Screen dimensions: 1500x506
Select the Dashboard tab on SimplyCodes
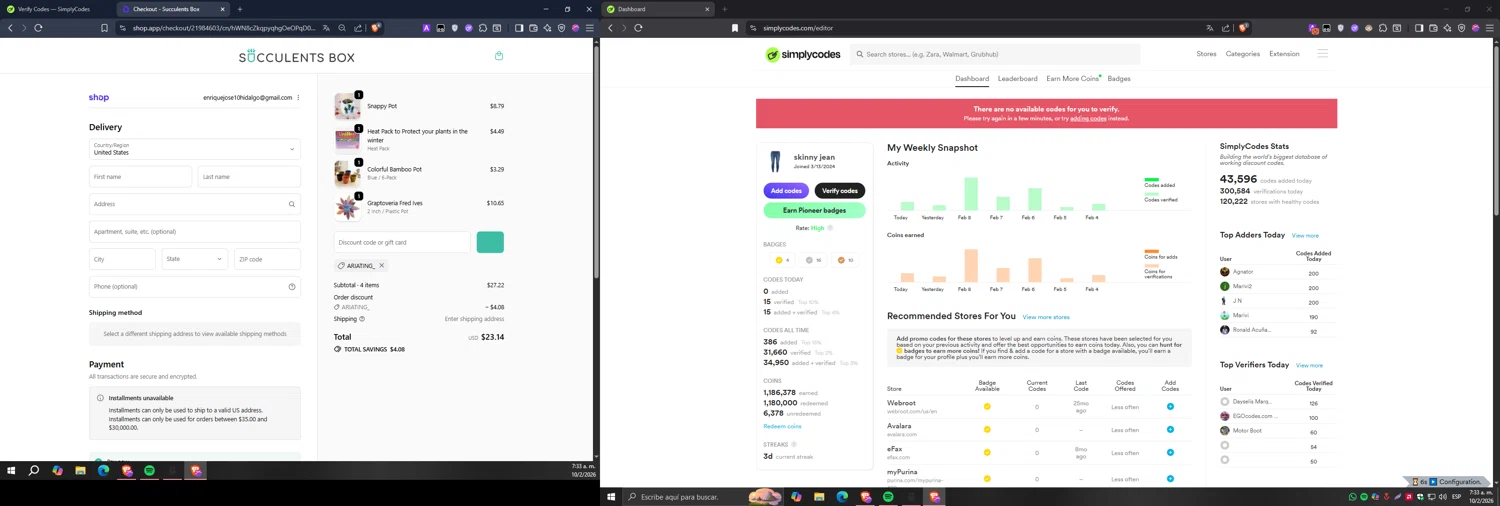click(972, 79)
